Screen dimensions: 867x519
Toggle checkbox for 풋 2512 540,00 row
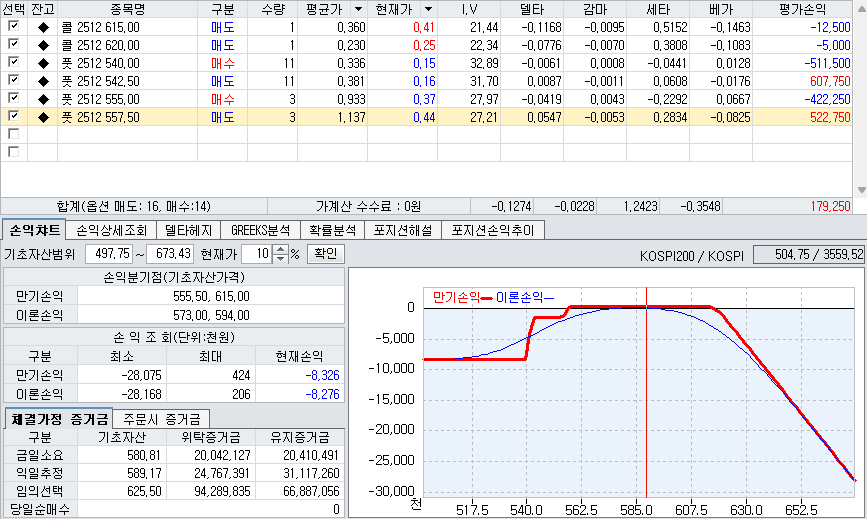[14, 62]
